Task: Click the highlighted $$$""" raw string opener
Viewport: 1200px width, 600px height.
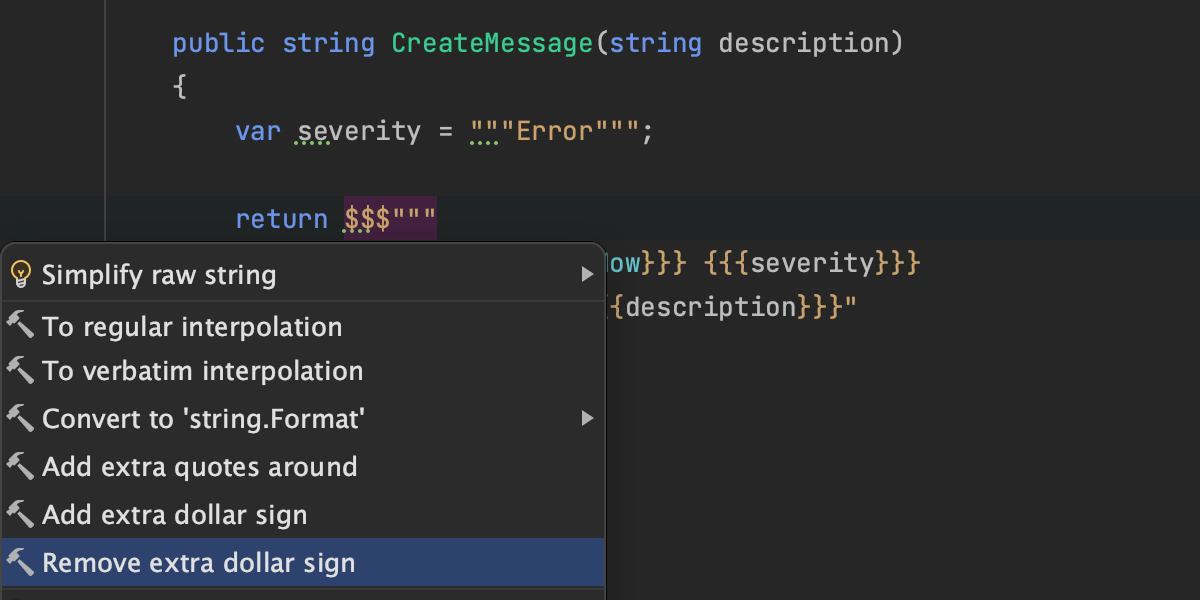Action: point(390,219)
